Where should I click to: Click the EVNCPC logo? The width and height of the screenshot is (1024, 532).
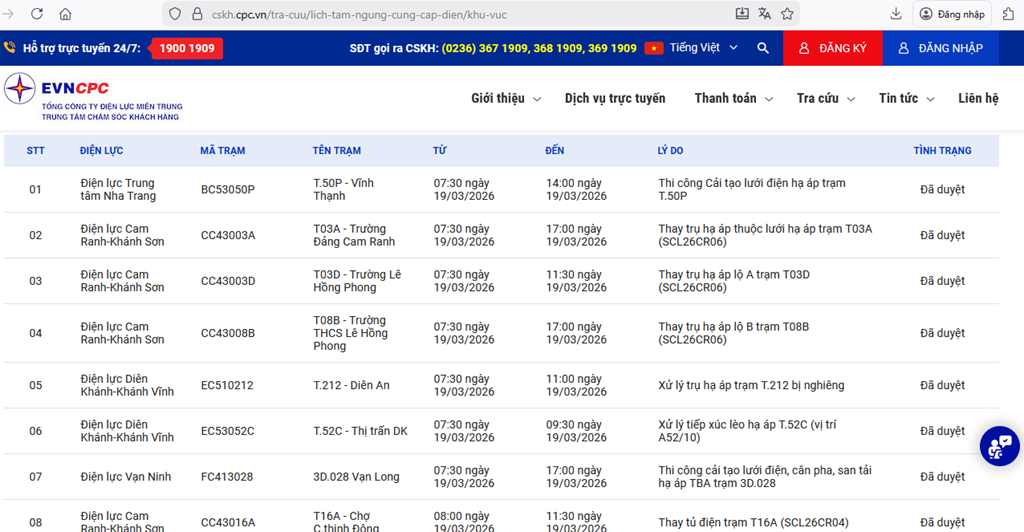(x=92, y=98)
